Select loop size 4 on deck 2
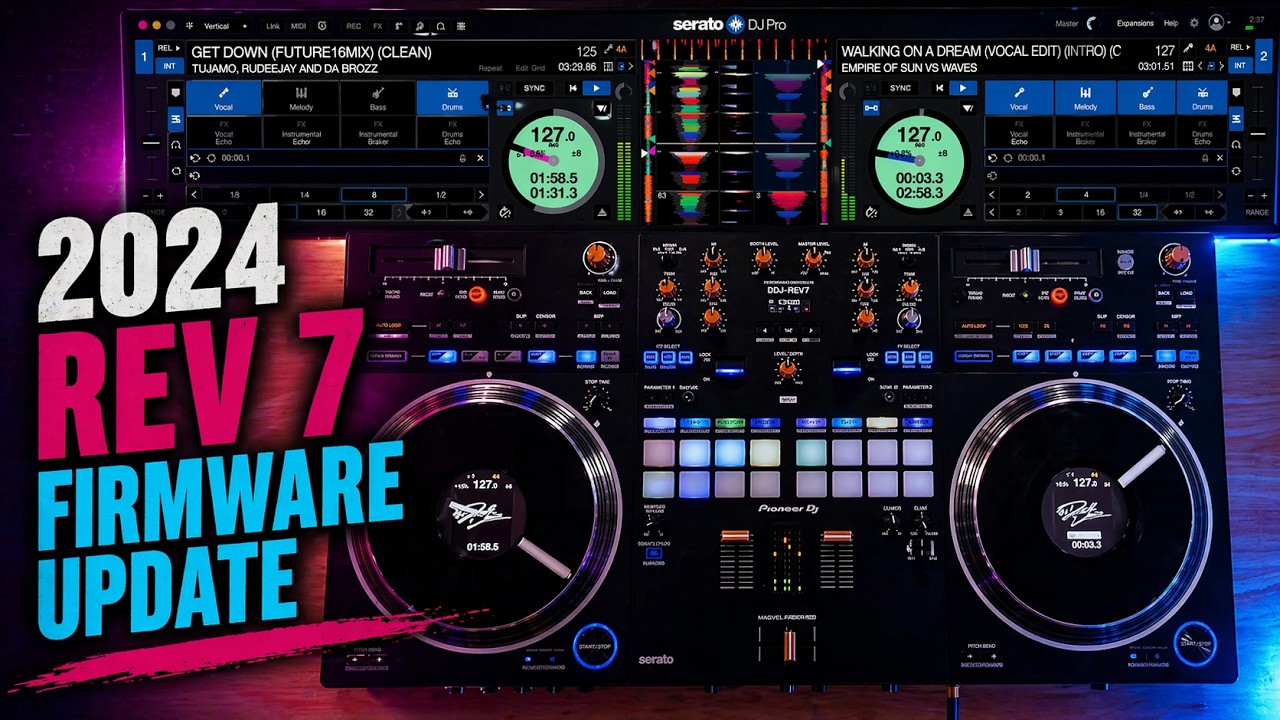 [x=1086, y=195]
